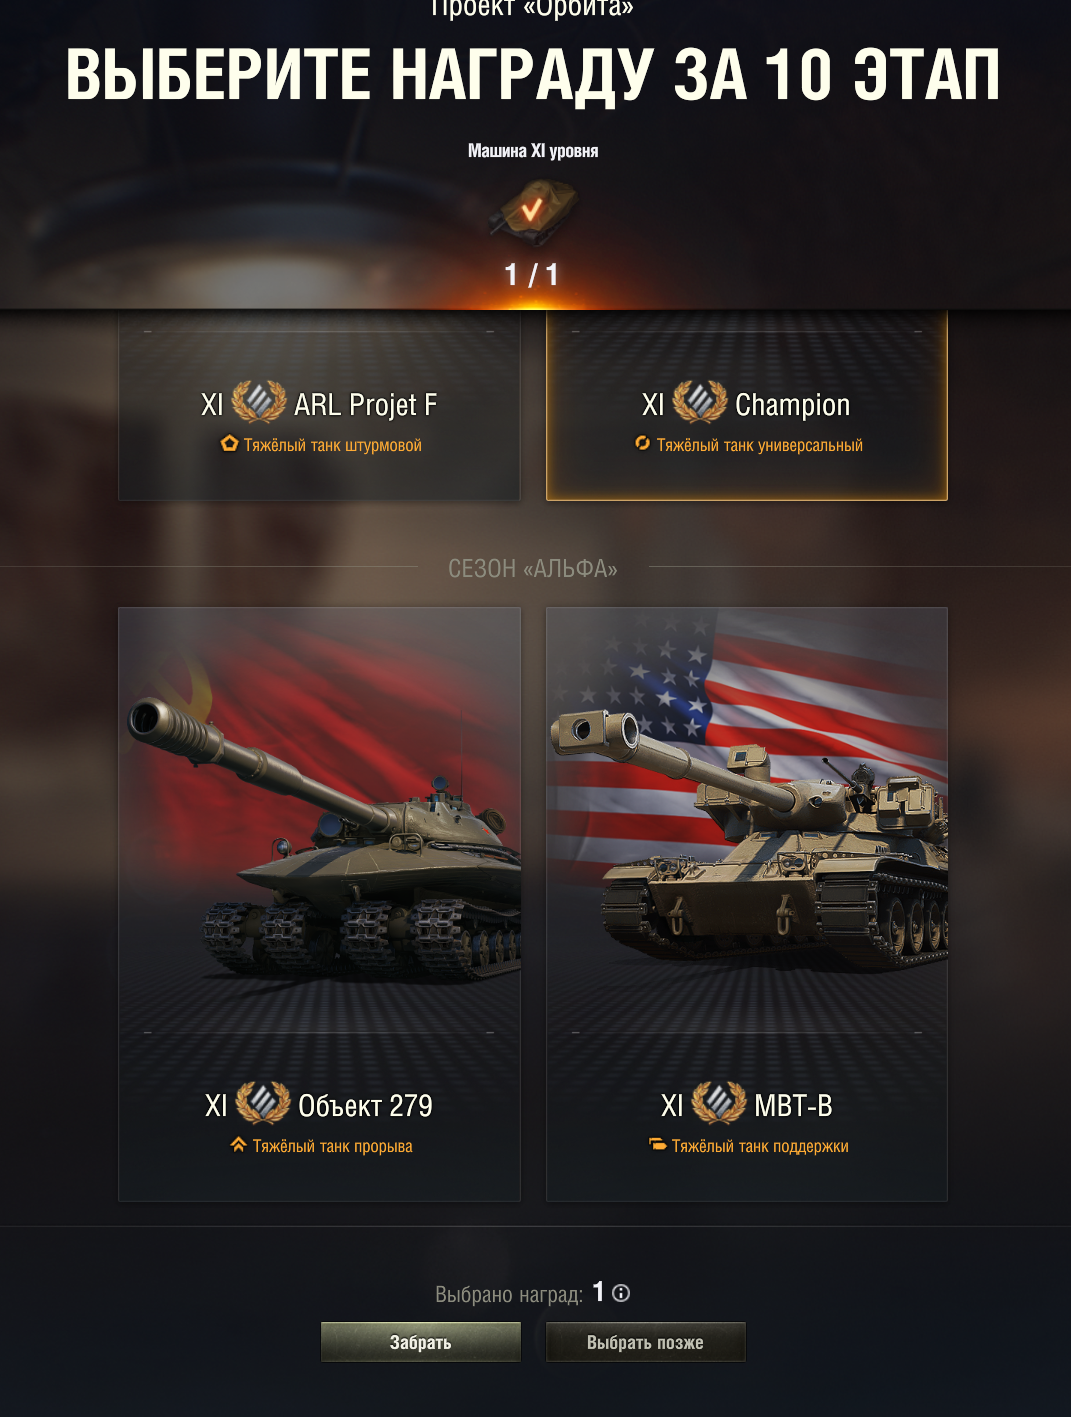Viewport: 1071px width, 1417px height.
Task: Select the Champion reward card
Action: (x=747, y=406)
